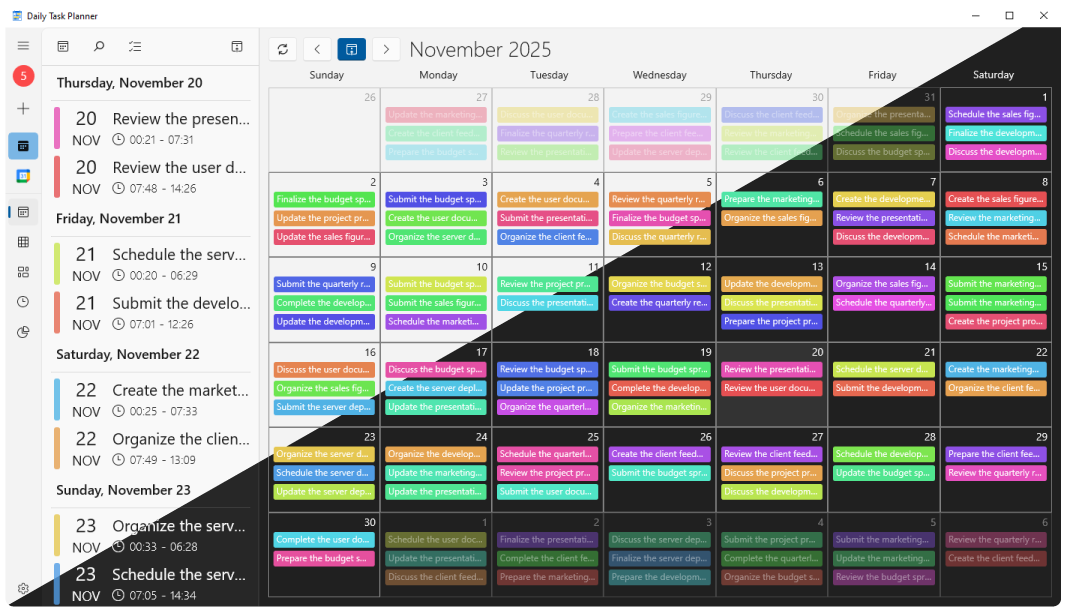Toggle the sidebar with the hamburger menu

23,45
